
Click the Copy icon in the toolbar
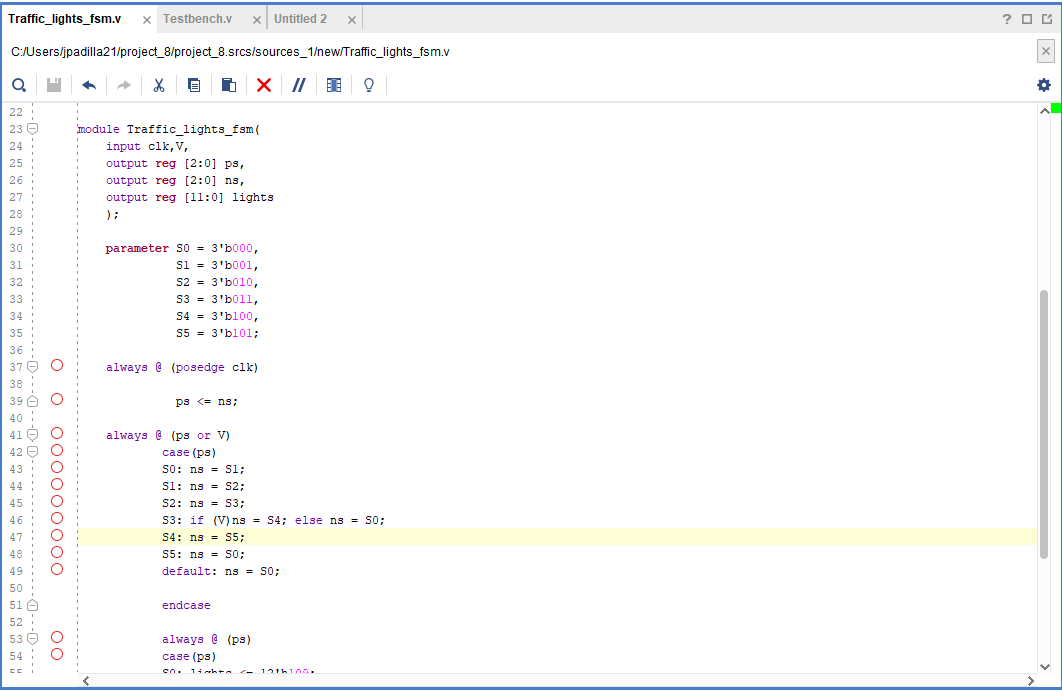coord(193,85)
